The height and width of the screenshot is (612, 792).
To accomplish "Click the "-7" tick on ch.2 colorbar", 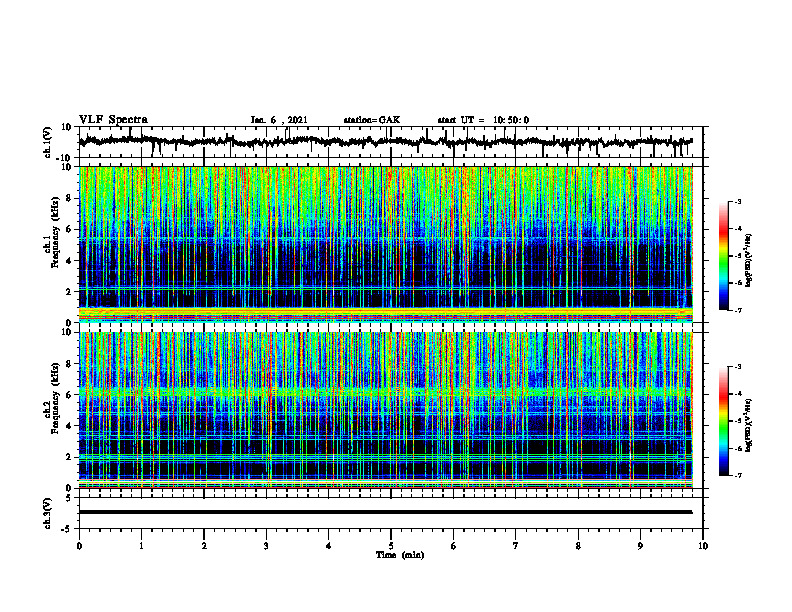I will tap(738, 476).
